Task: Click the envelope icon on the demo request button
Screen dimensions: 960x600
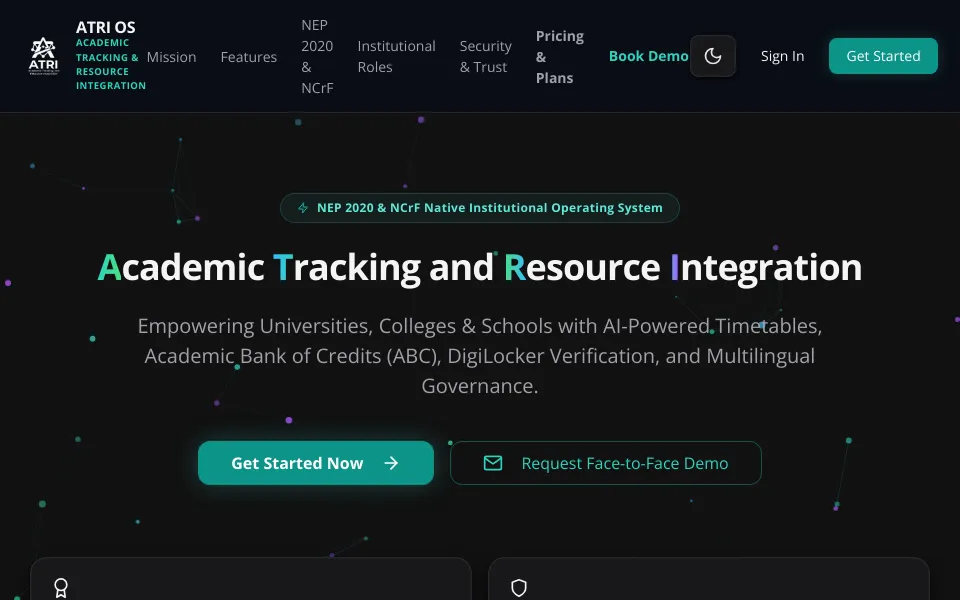Action: click(x=493, y=463)
